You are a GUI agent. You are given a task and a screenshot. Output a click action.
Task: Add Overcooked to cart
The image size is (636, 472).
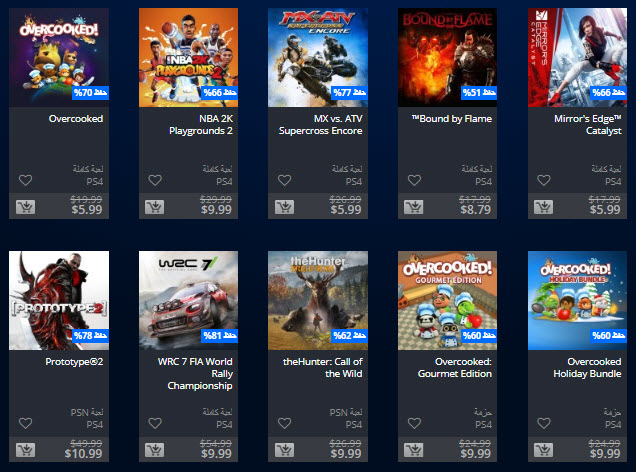pyautogui.click(x=26, y=207)
